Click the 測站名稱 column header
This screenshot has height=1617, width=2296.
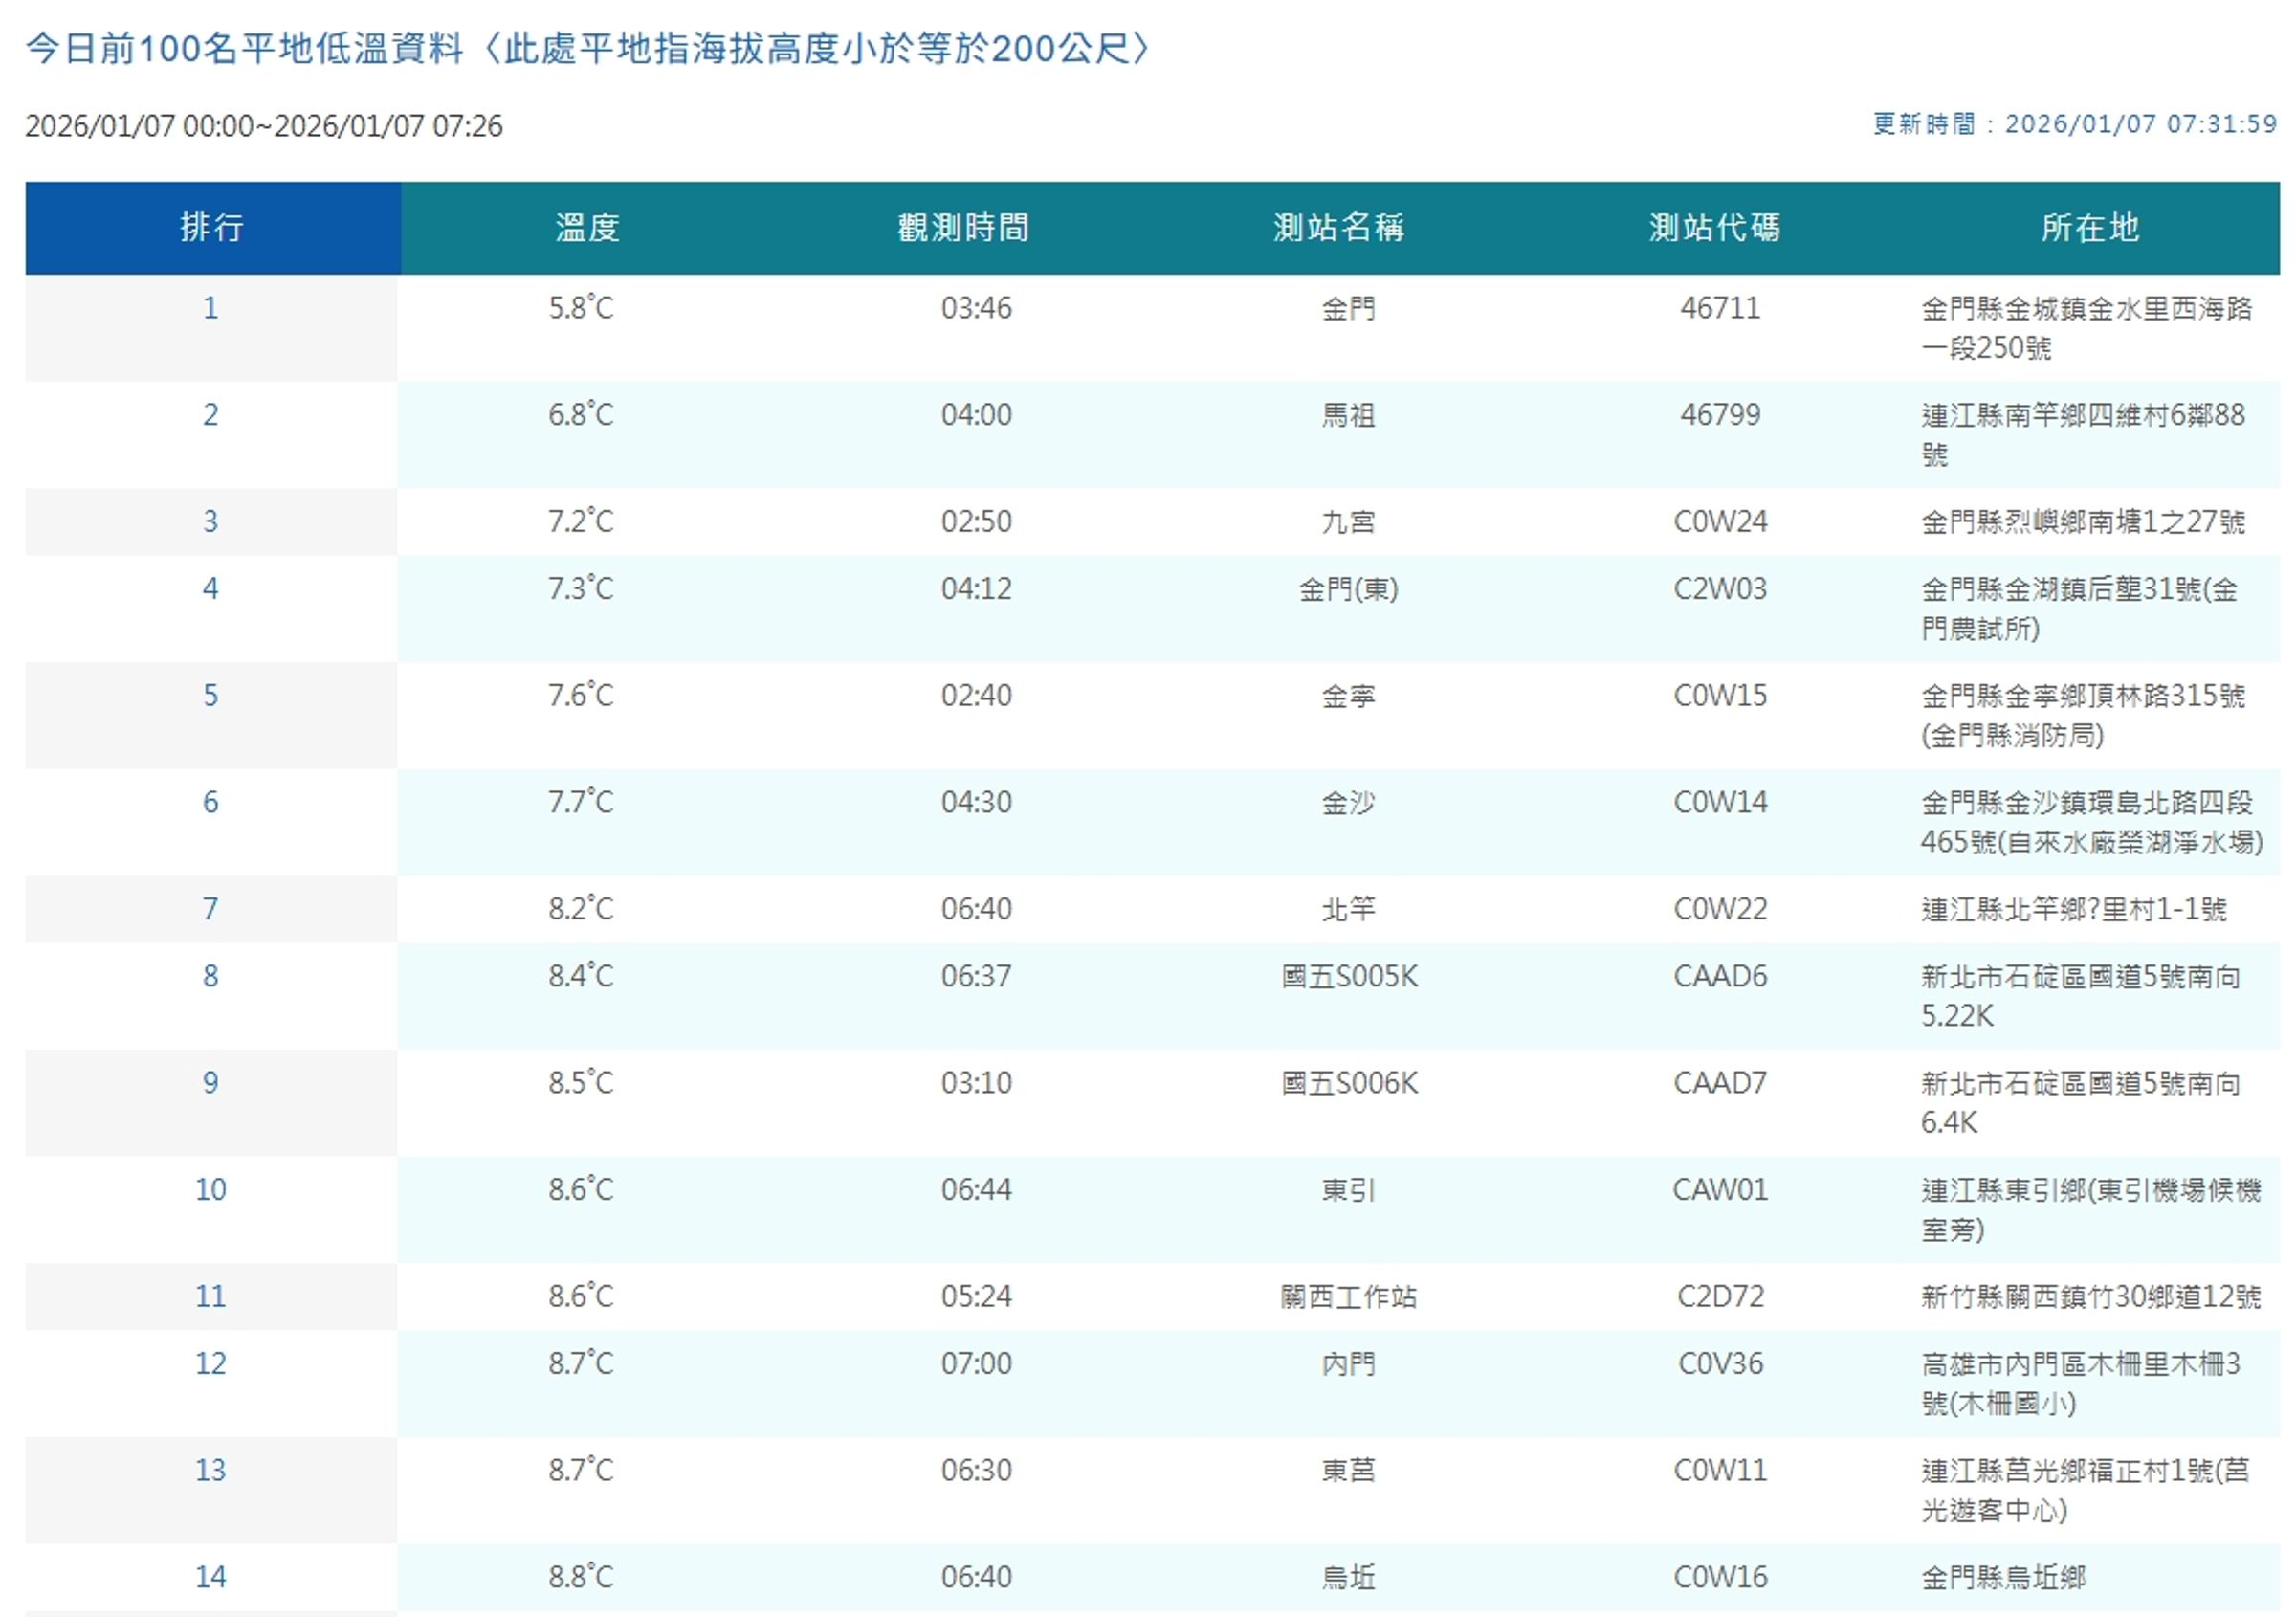[x=1339, y=228]
